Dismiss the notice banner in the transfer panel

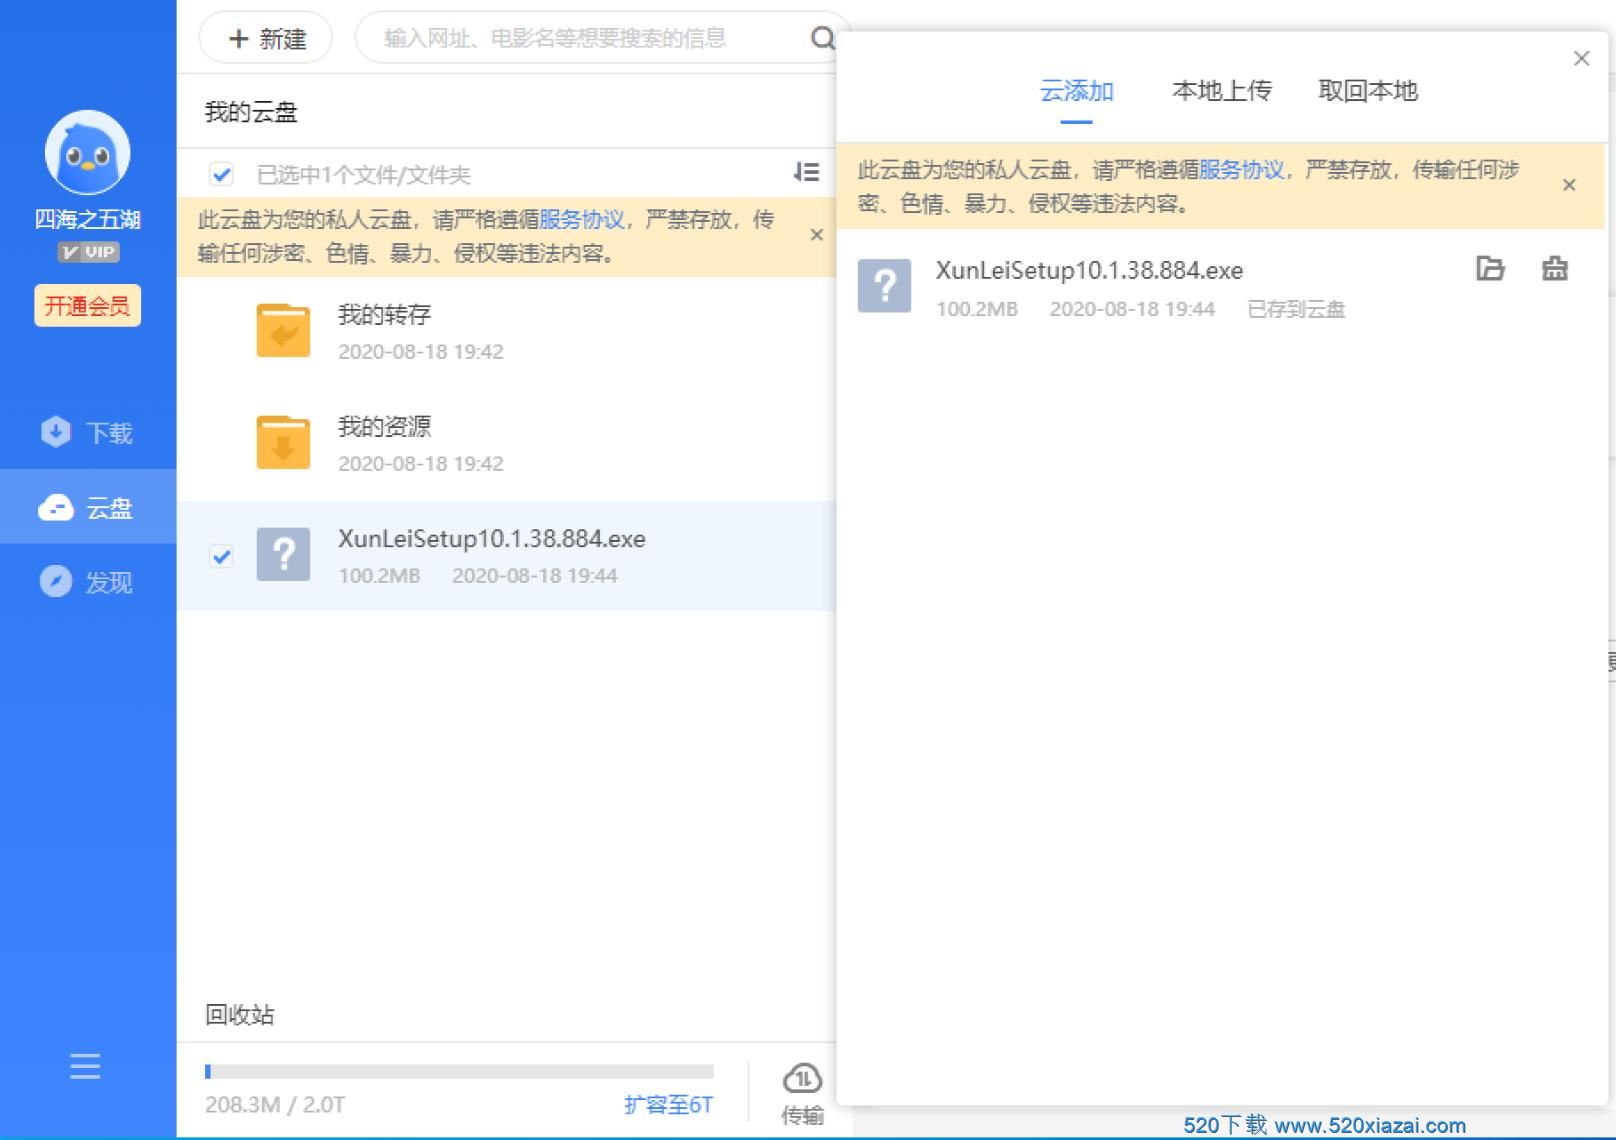1569,185
